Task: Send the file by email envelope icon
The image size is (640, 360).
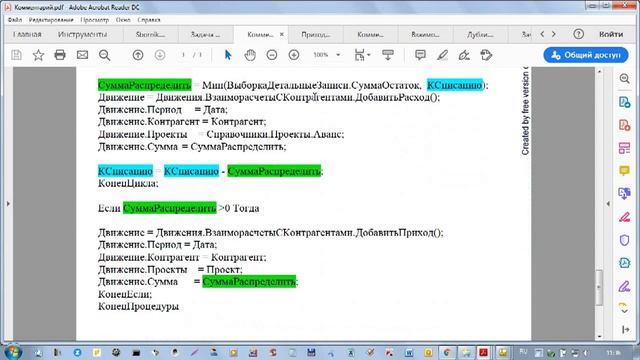Action: [x=82, y=55]
